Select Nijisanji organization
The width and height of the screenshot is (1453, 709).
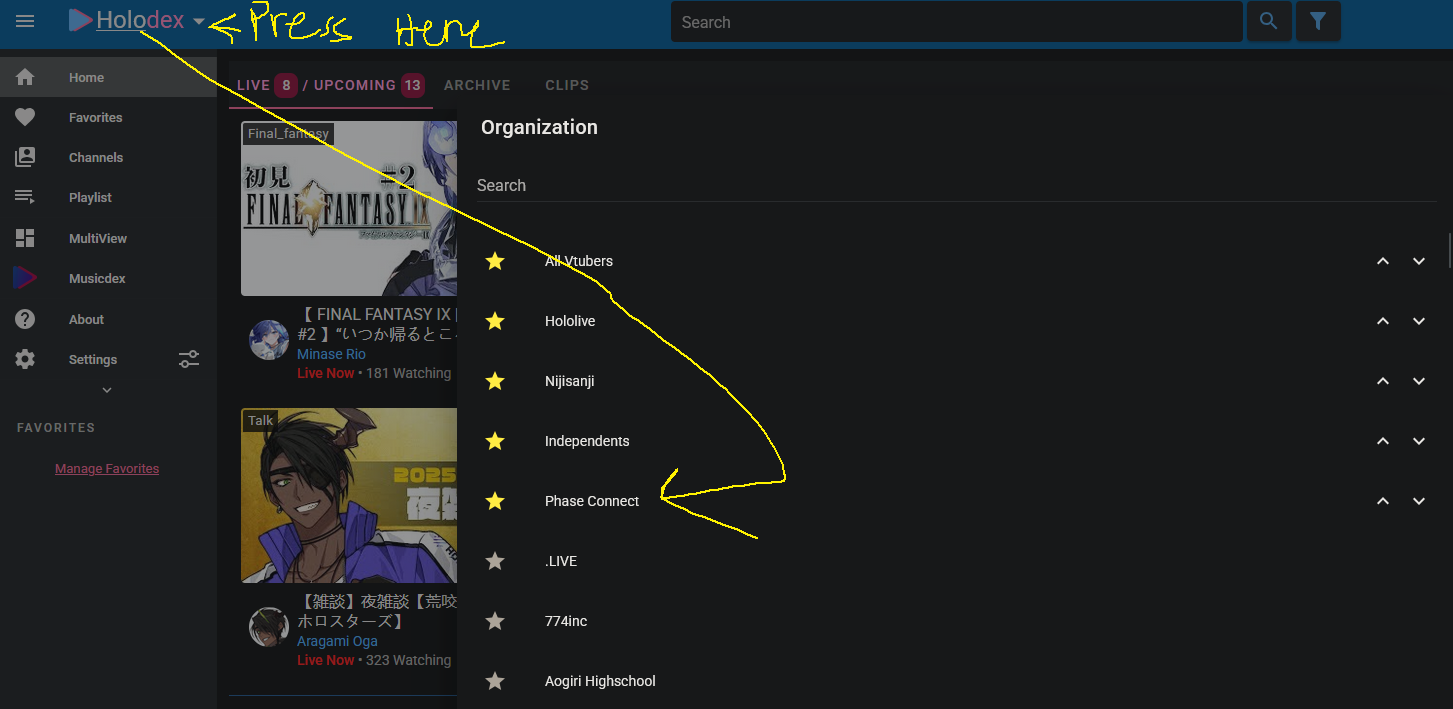point(570,381)
